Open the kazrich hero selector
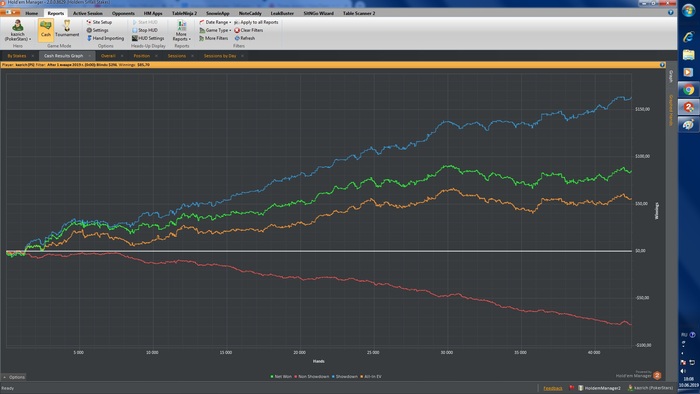700x394 pixels. tap(18, 30)
